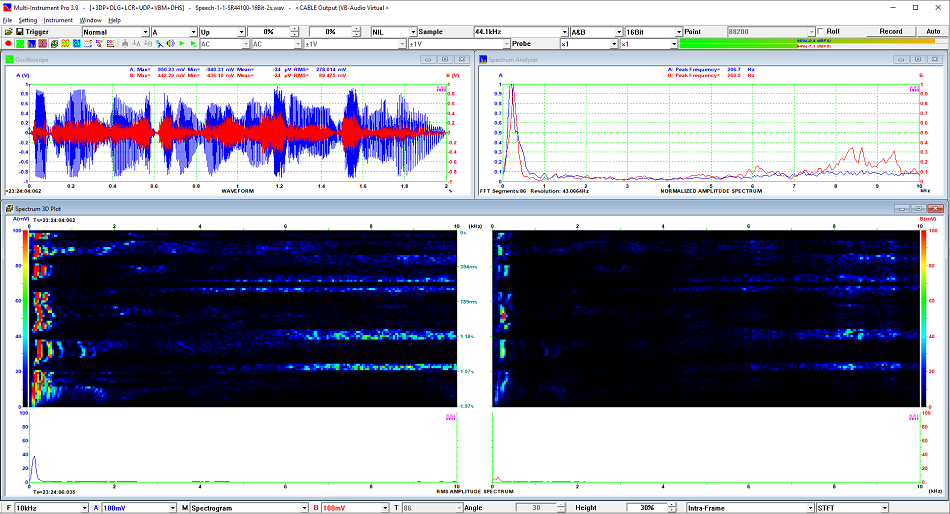This screenshot has height=514, width=950.
Task: Expand the 44.1kHz sample rate dropdown
Action: pyautogui.click(x=563, y=32)
